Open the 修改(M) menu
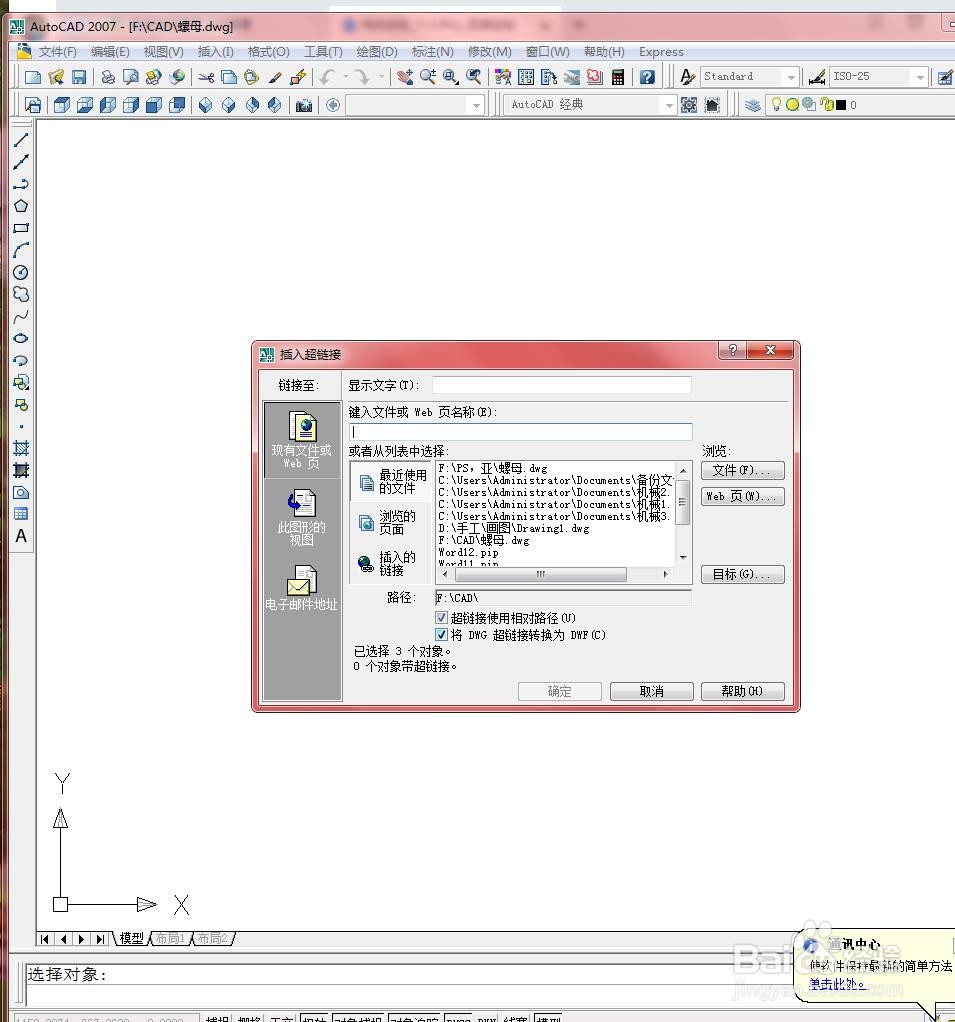This screenshot has width=955, height=1022. (490, 51)
